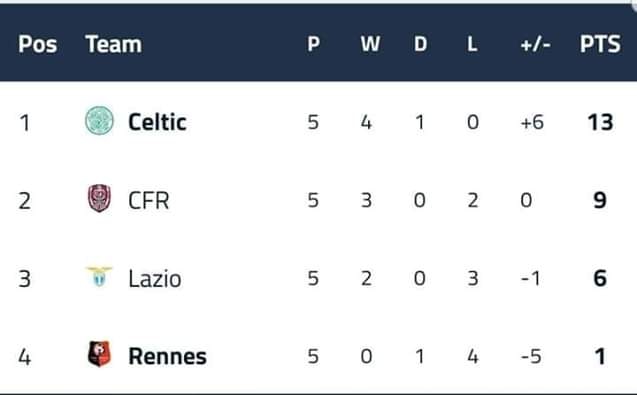Image resolution: width=637 pixels, height=395 pixels.
Task: Select Celtic's 13 points value
Action: pos(600,122)
